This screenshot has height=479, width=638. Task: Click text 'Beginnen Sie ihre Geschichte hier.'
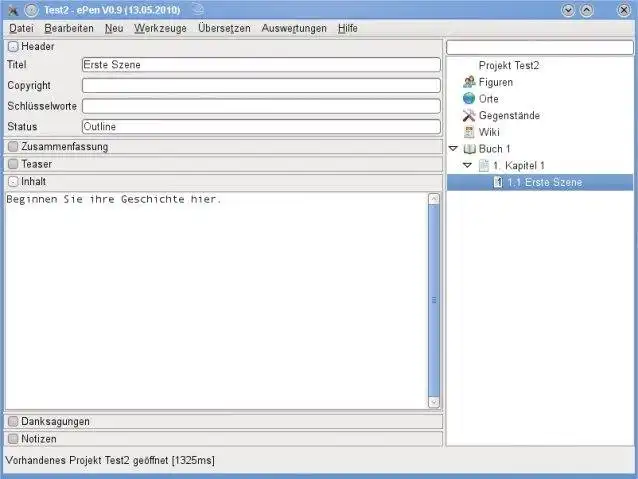click(114, 199)
